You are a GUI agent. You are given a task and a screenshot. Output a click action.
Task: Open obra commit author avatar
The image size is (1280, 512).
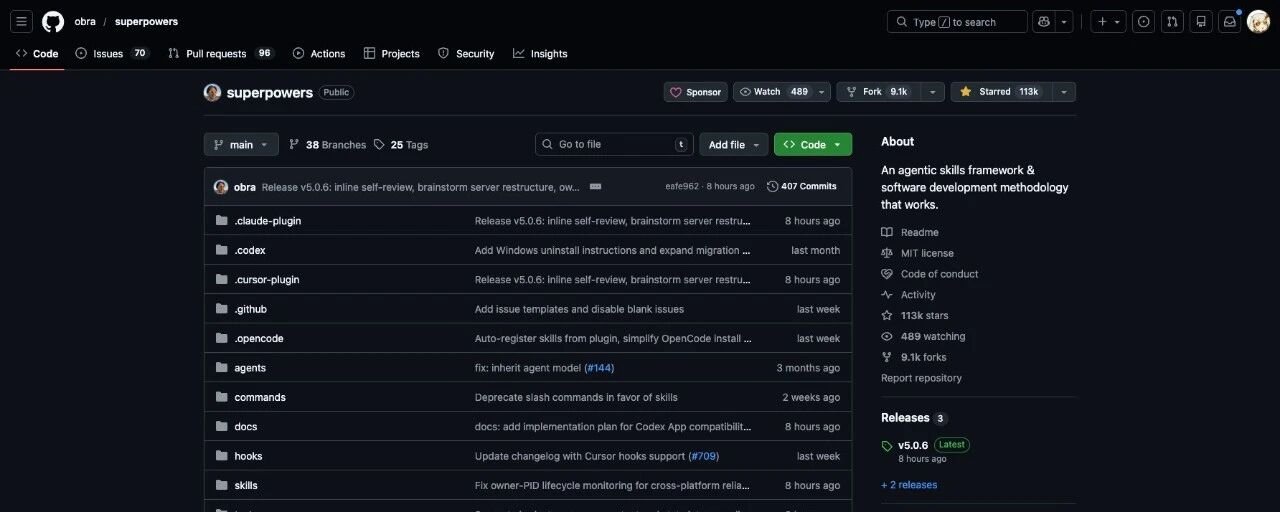point(221,187)
